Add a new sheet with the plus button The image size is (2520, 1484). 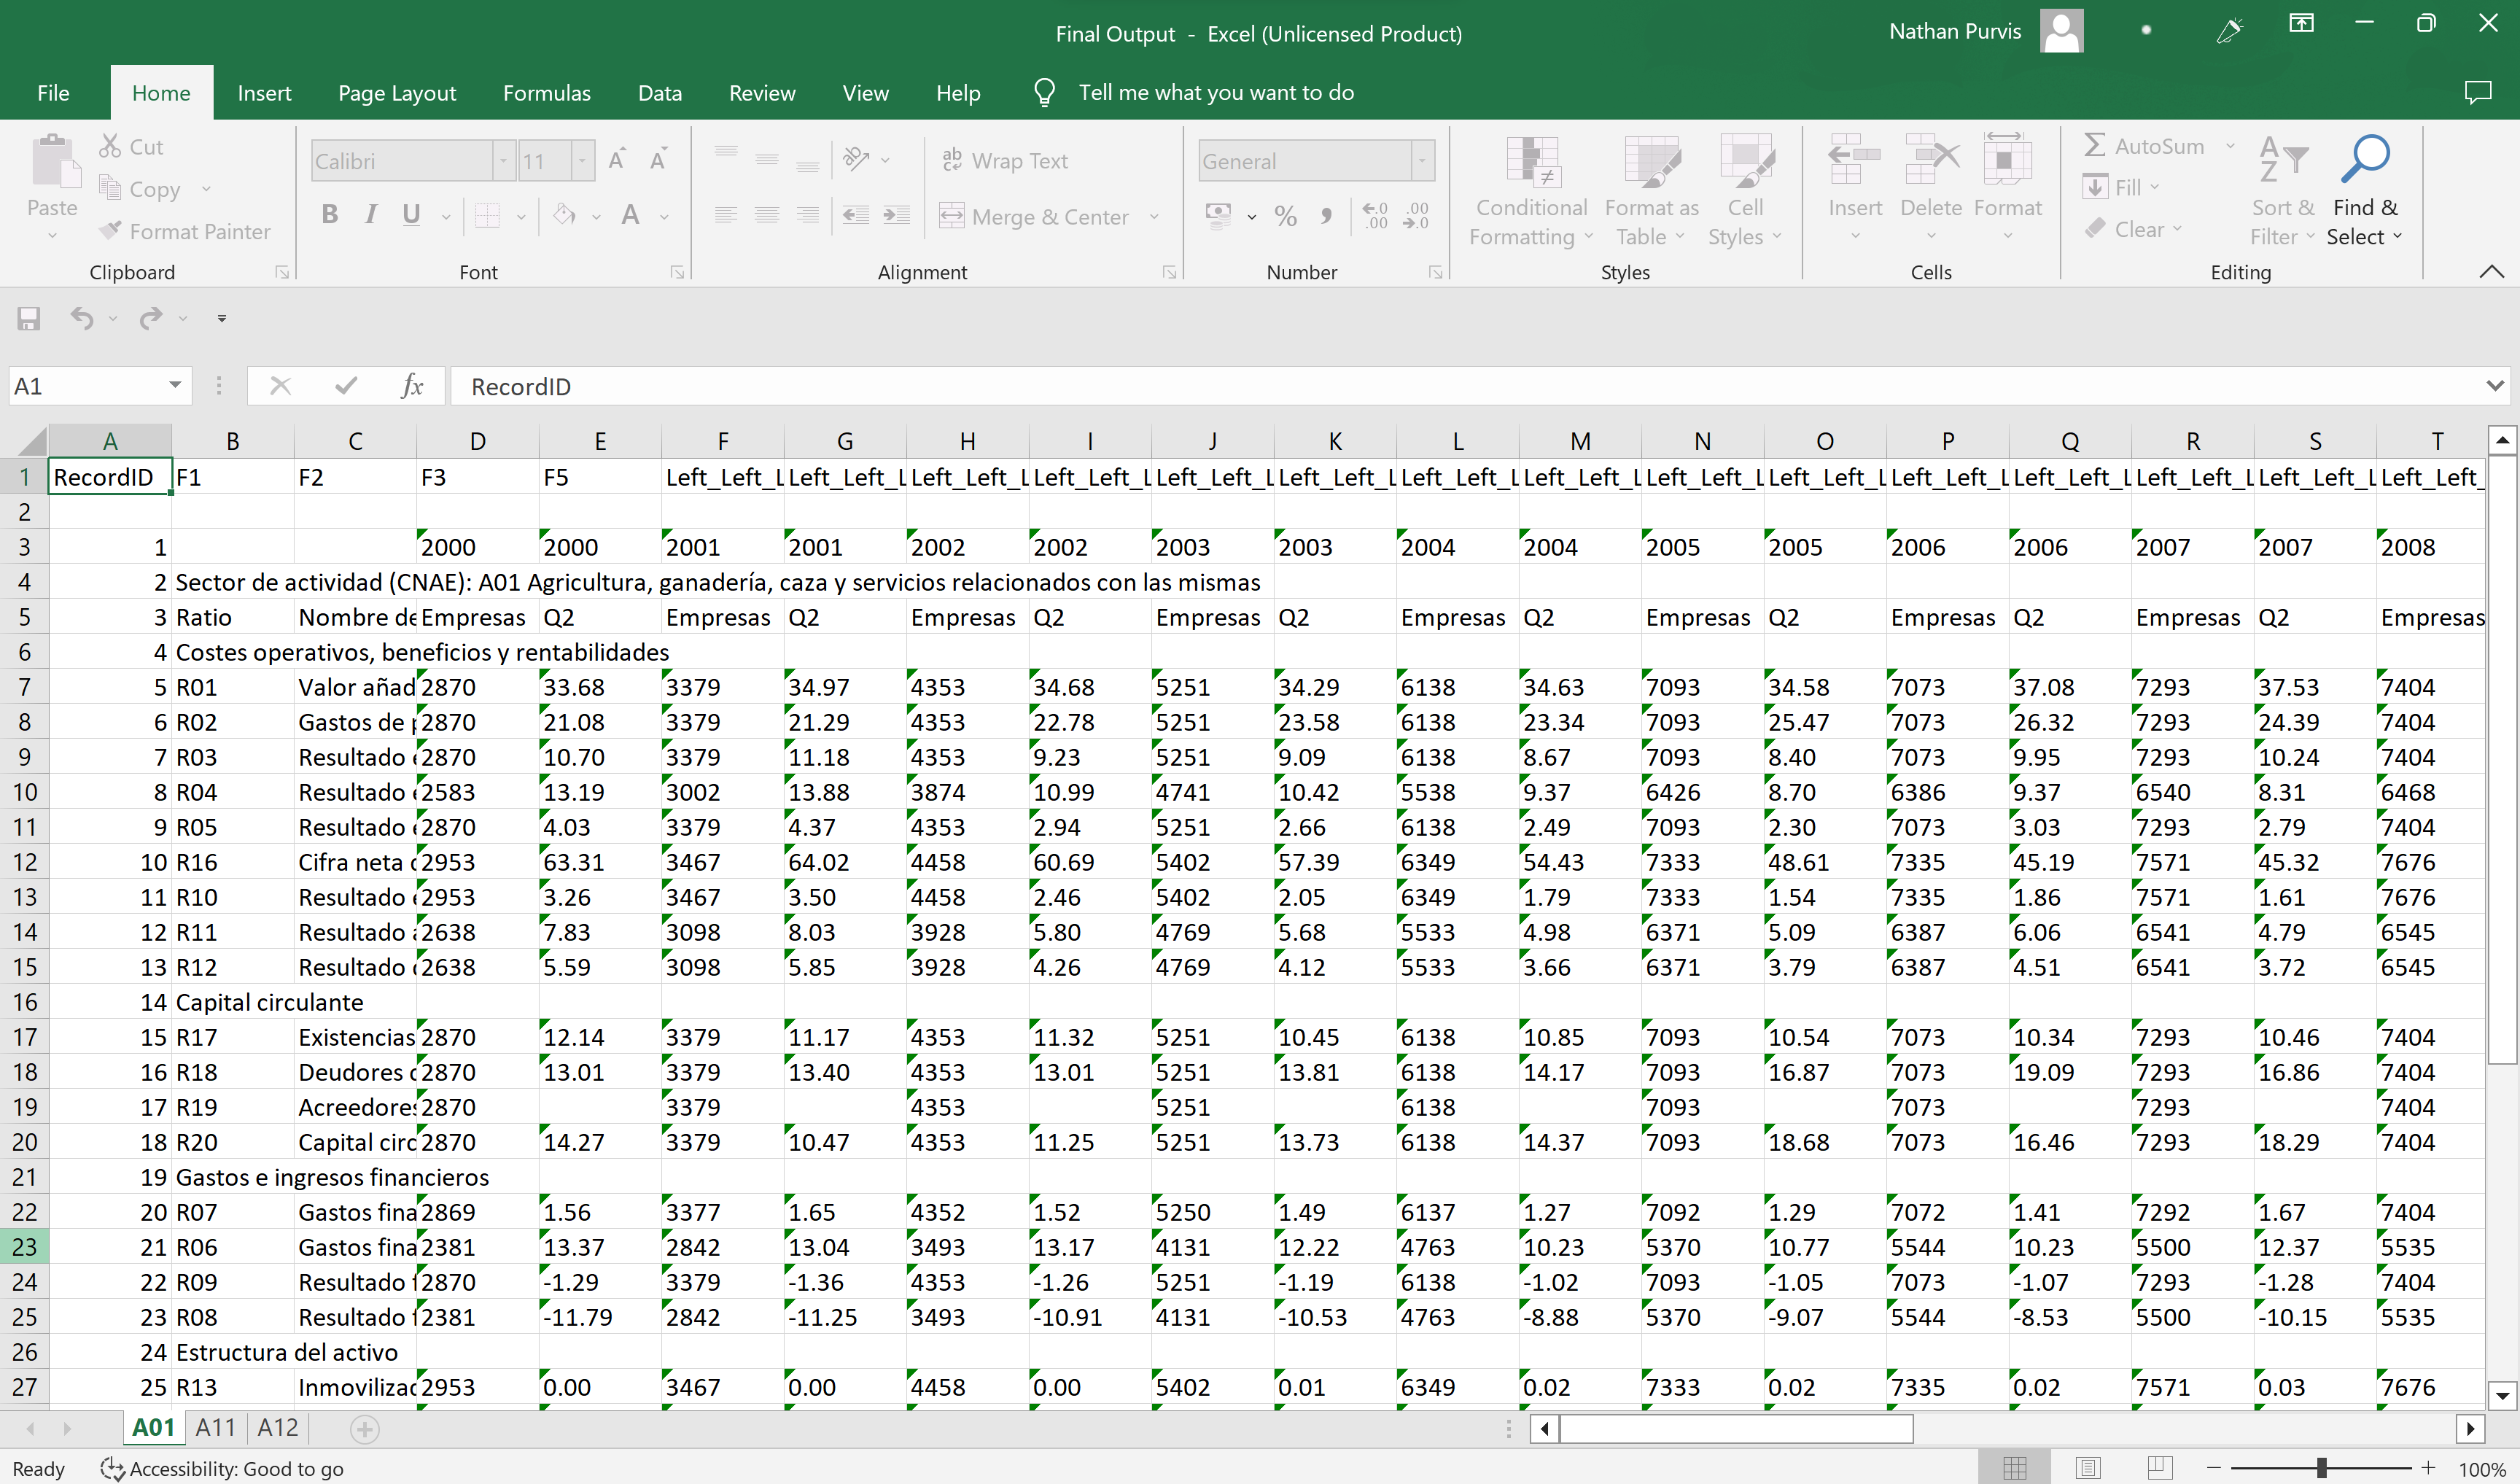pos(365,1429)
